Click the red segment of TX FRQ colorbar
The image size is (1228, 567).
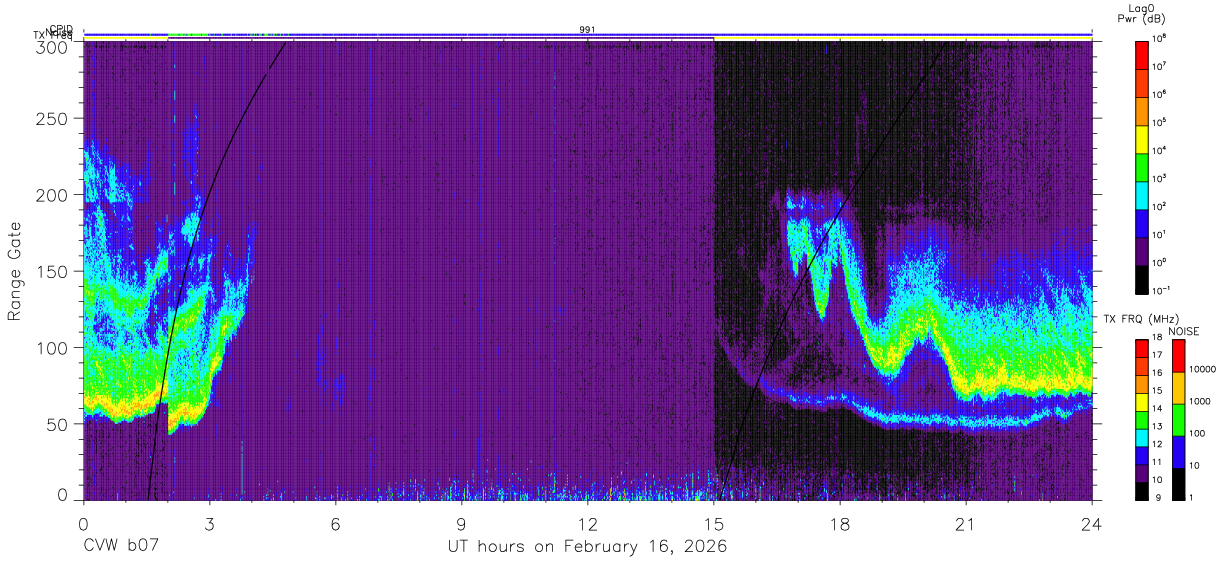(1143, 347)
